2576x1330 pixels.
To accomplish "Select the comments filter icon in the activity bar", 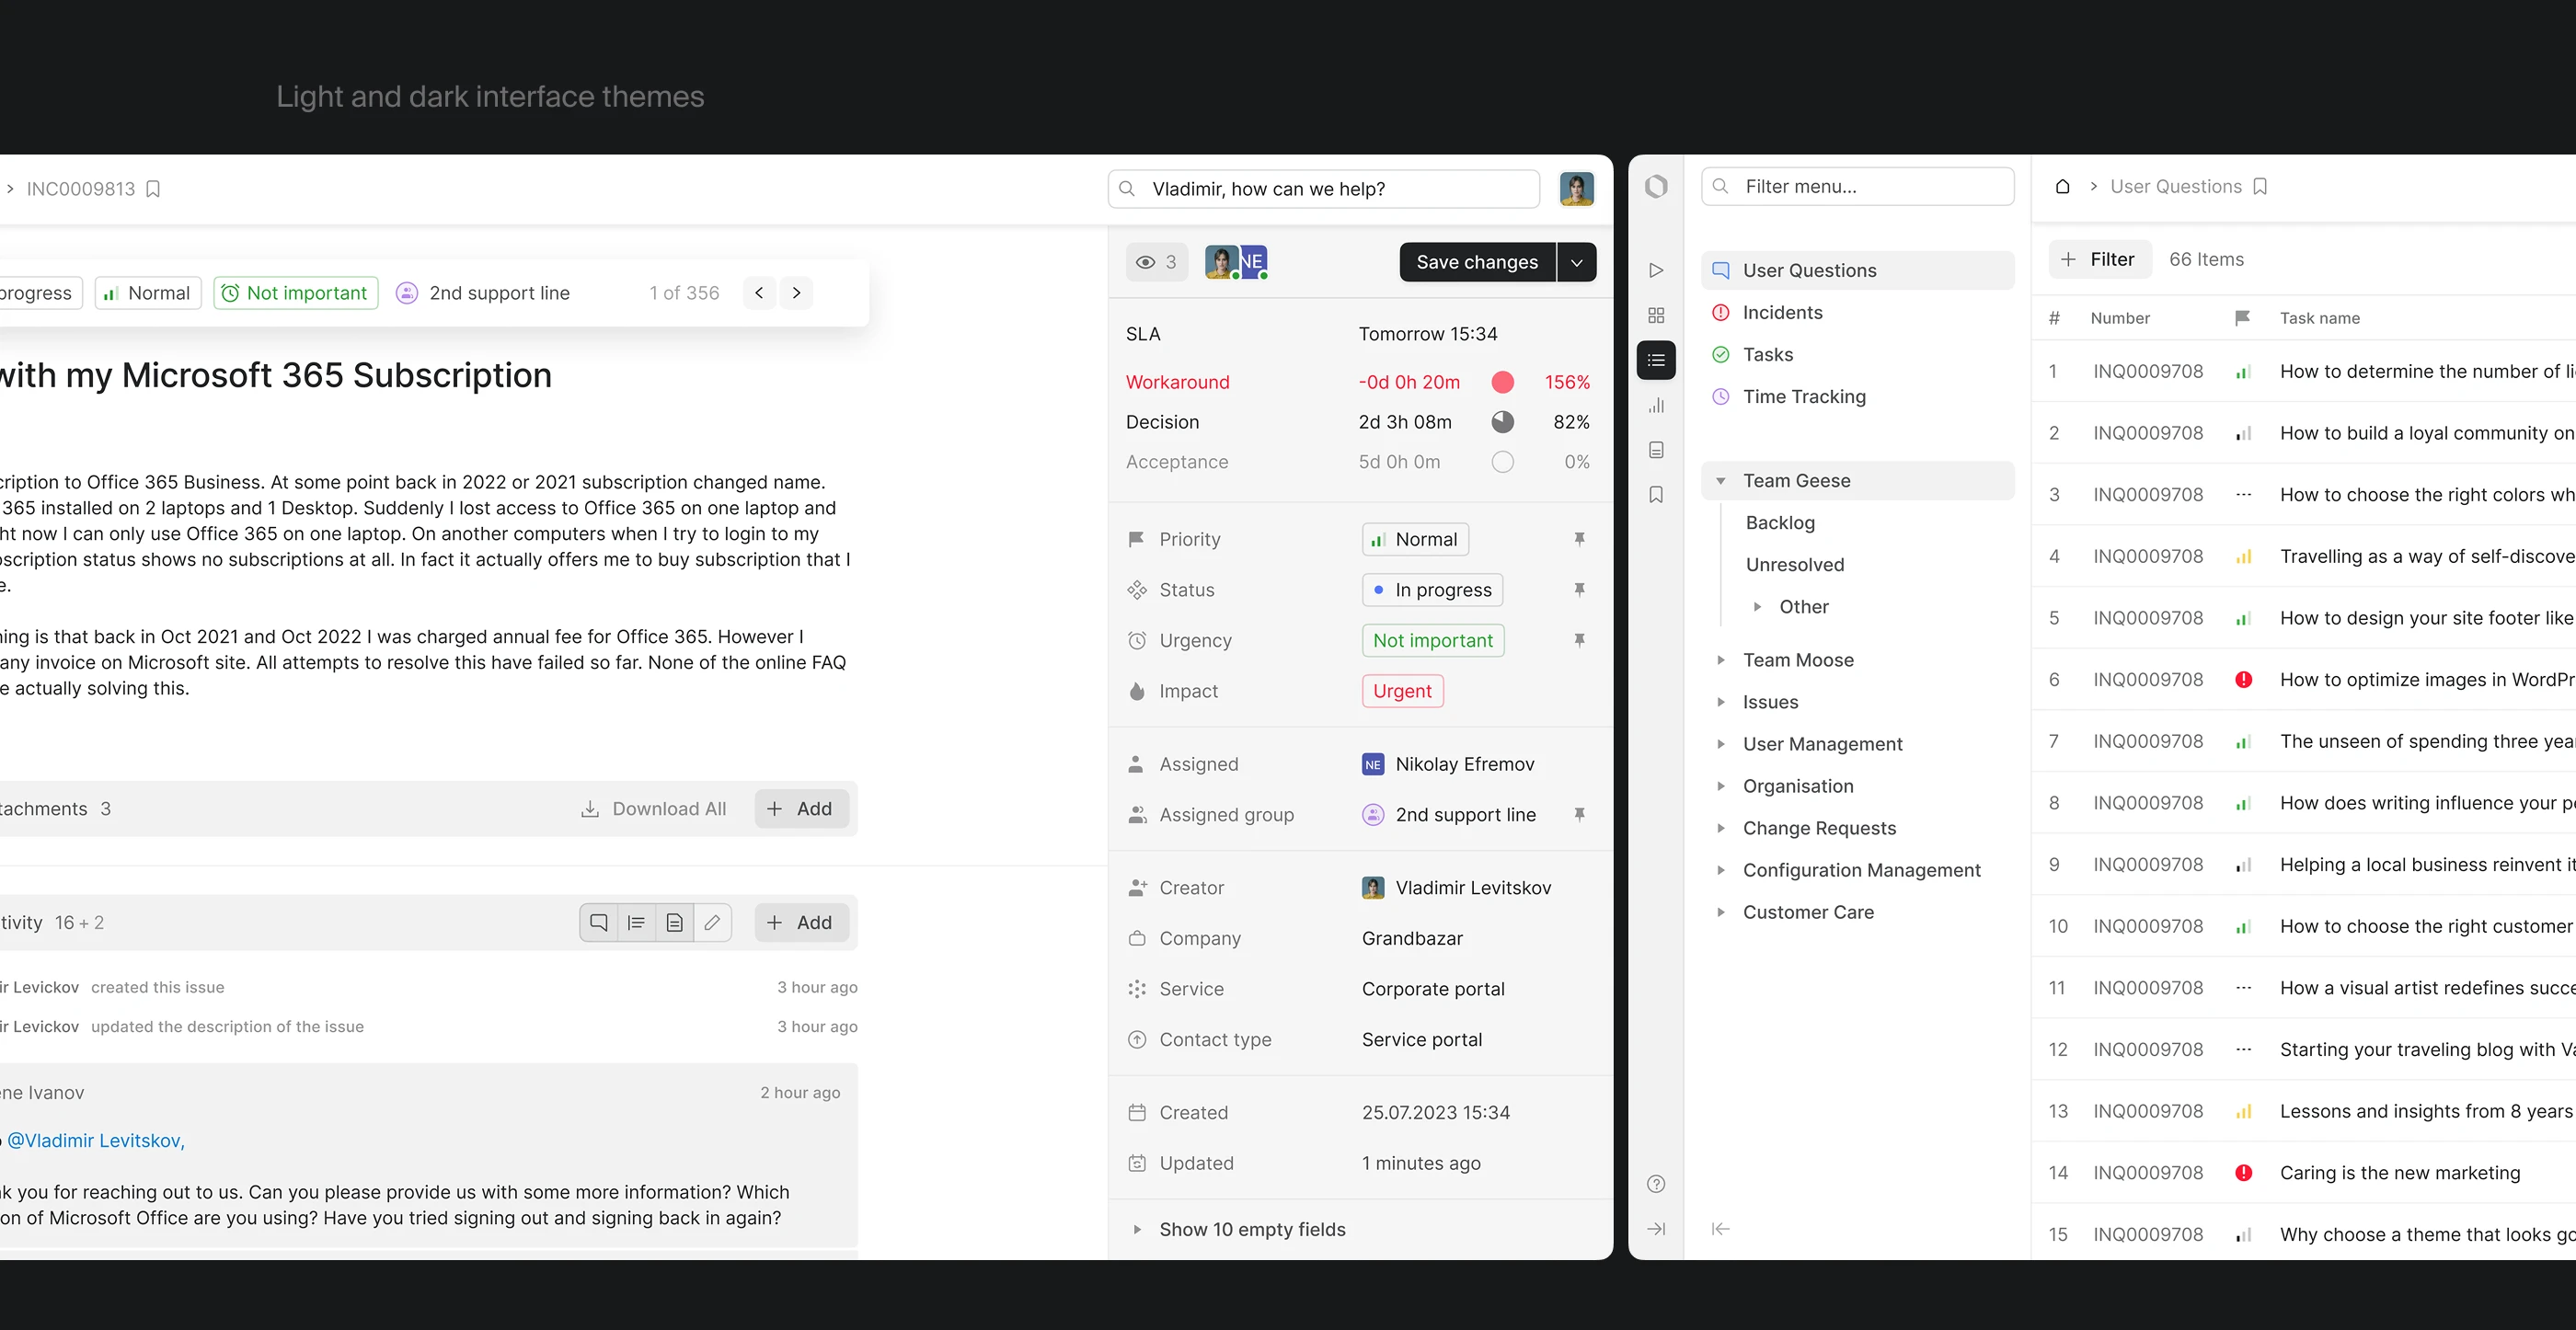I will click(x=599, y=922).
